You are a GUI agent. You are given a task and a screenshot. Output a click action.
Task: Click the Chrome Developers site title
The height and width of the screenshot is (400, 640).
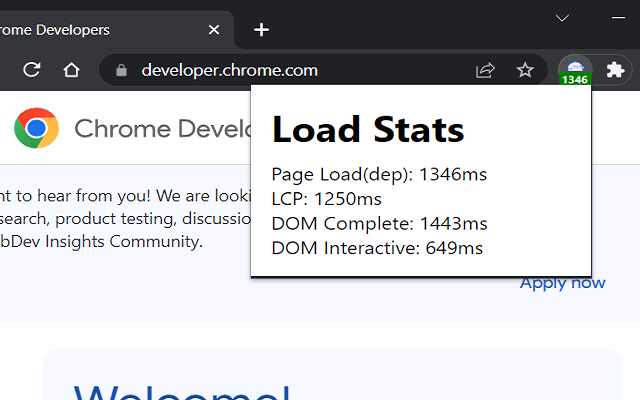162,129
